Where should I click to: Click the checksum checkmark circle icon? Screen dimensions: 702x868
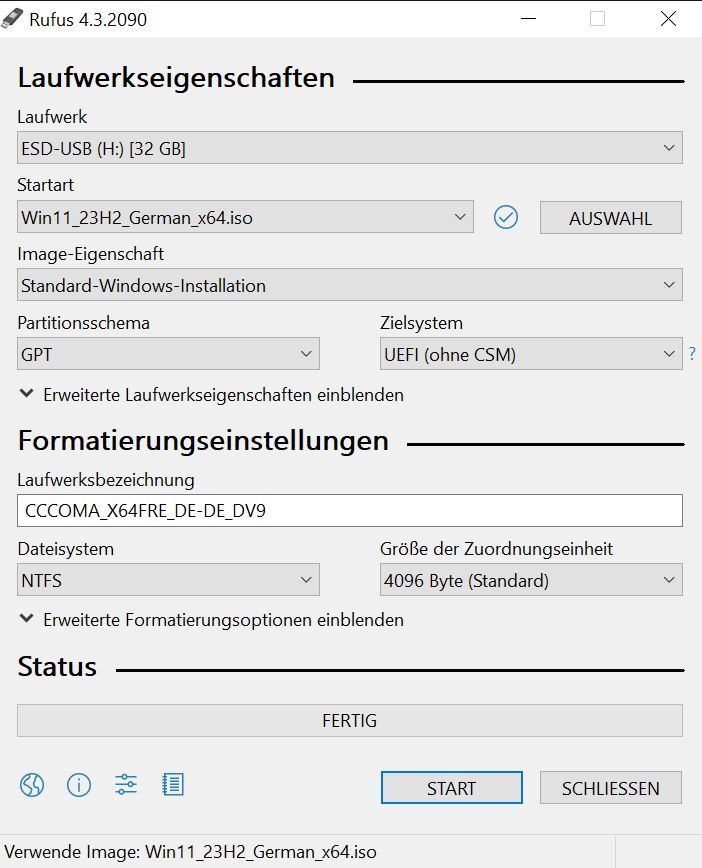505,217
